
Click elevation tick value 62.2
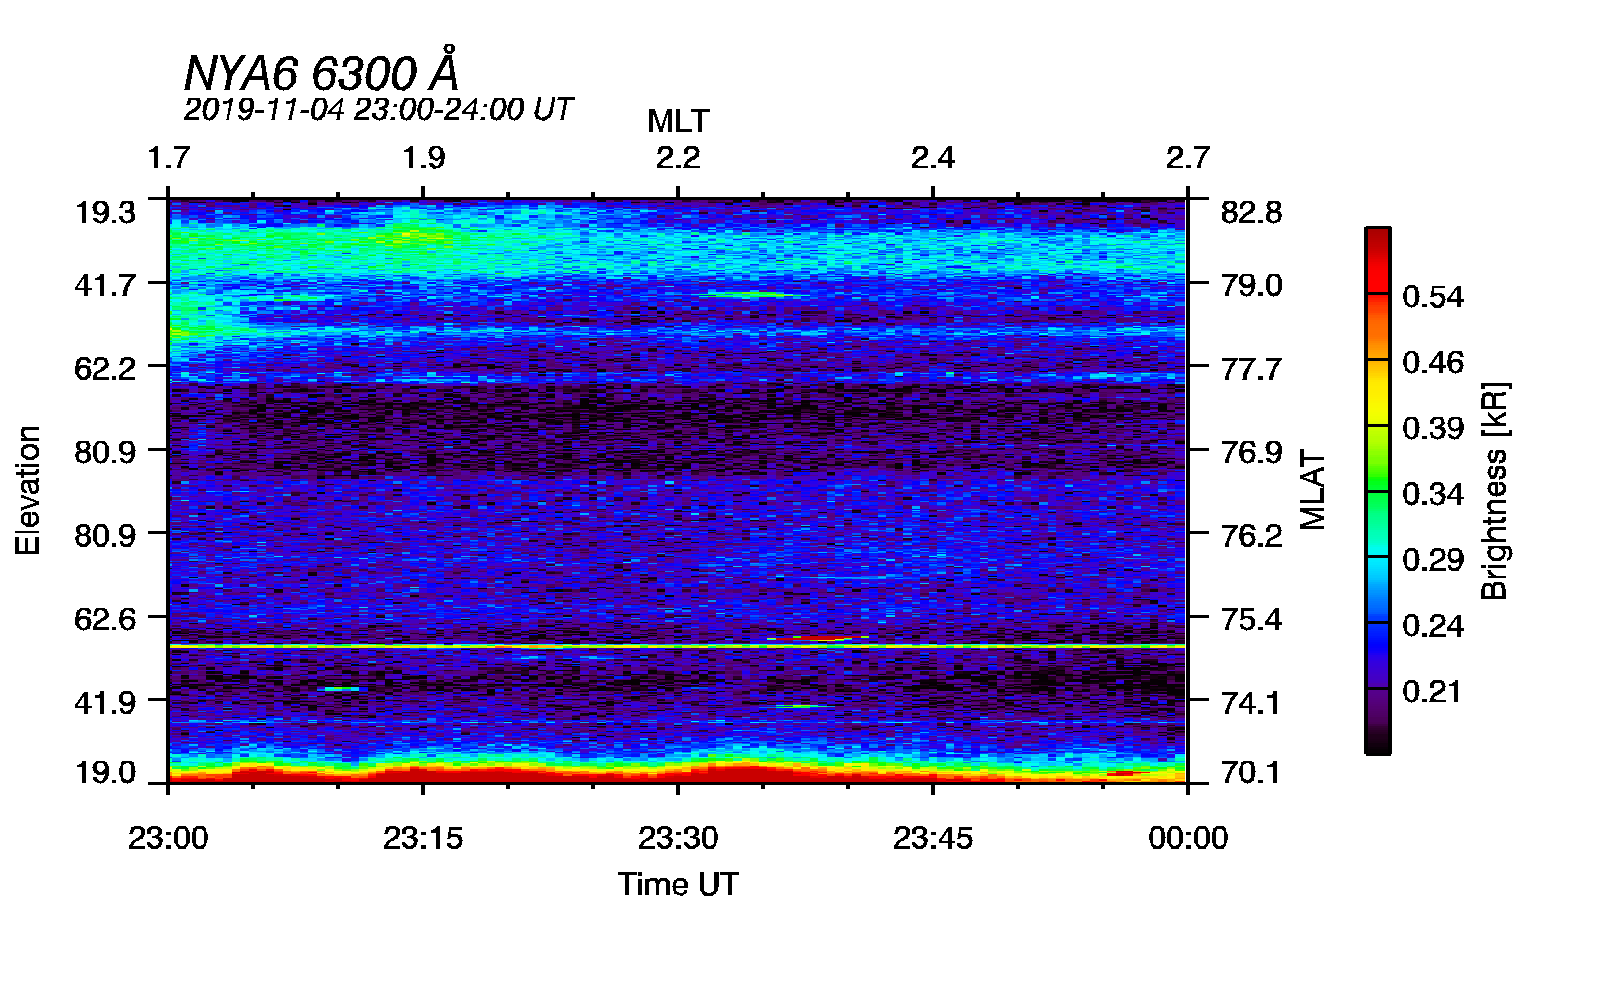[105, 368]
